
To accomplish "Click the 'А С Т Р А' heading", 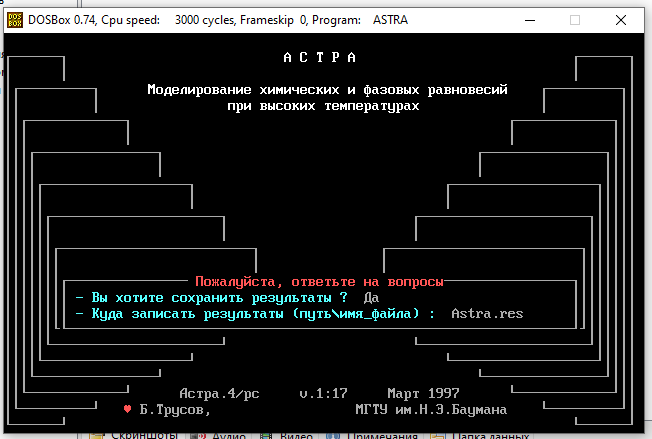I will tap(319, 57).
